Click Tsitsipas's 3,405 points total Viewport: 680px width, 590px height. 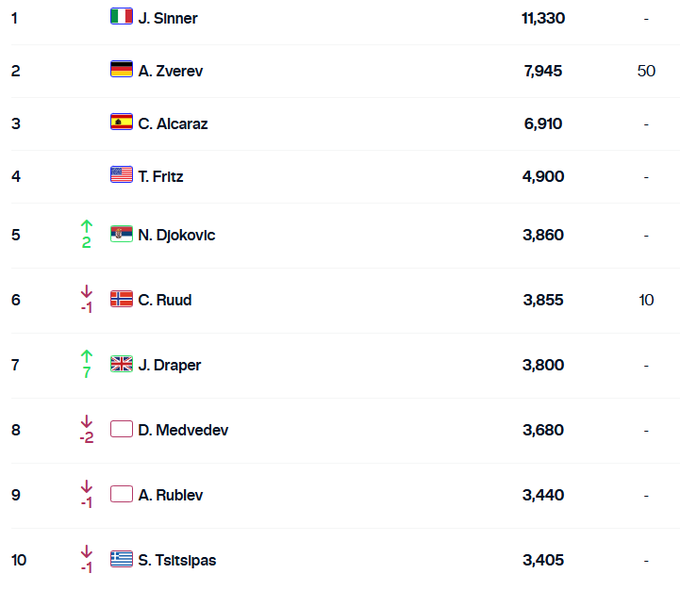543,560
